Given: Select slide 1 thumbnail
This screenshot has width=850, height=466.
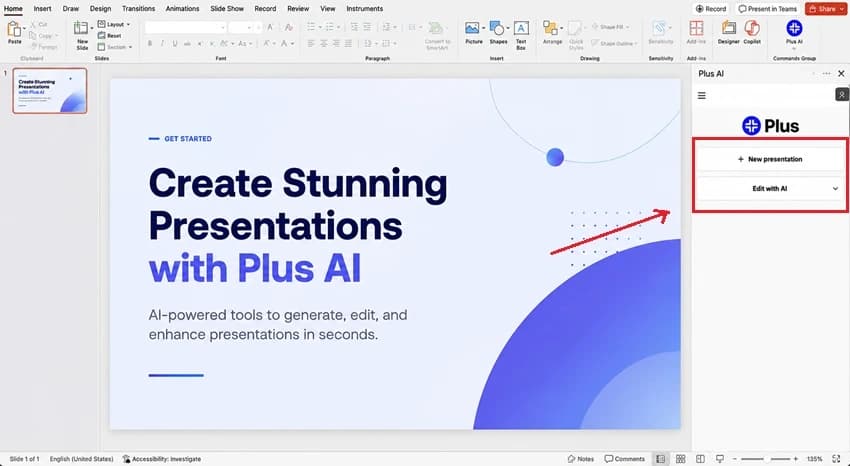Looking at the screenshot, I should coord(50,90).
